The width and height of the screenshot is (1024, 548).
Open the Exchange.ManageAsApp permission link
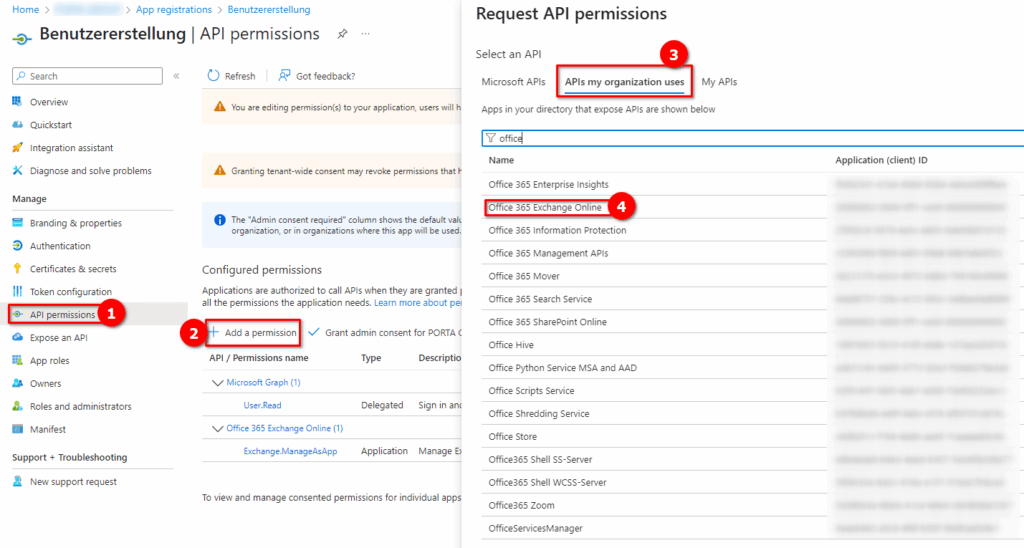[x=291, y=451]
